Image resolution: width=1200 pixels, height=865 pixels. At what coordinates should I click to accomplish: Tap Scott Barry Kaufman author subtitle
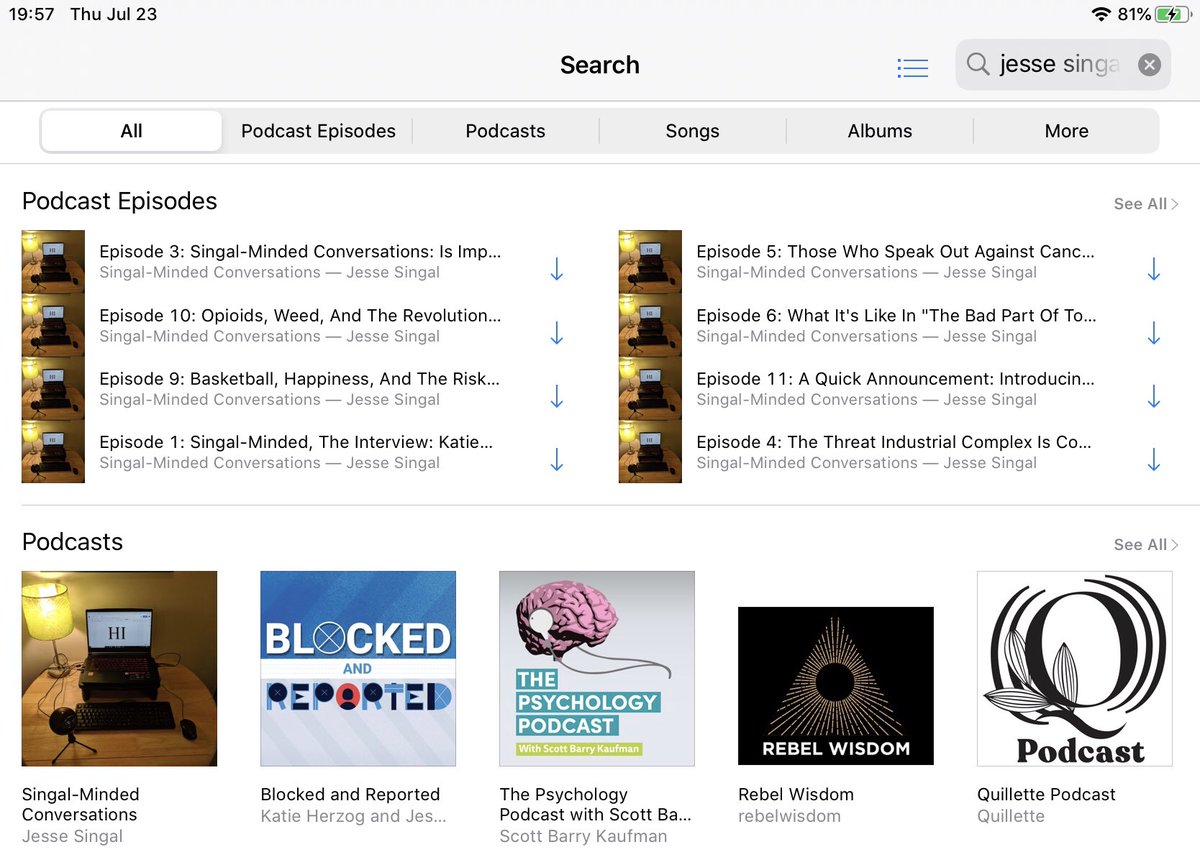pyautogui.click(x=583, y=837)
